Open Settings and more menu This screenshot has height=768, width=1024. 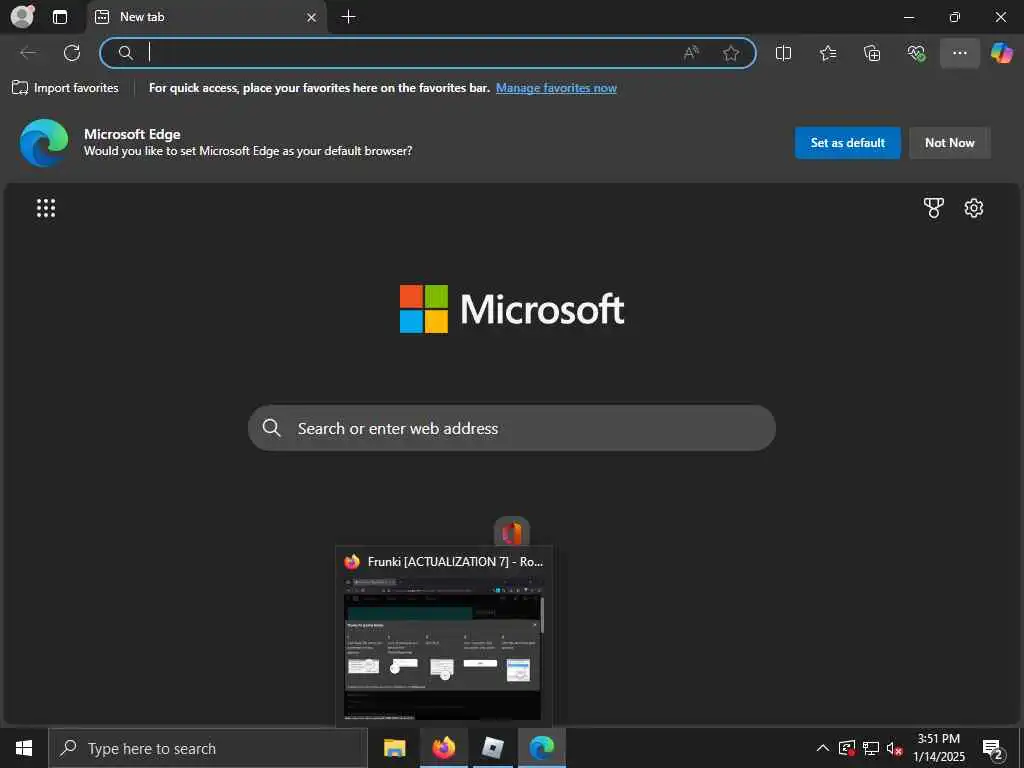click(959, 53)
